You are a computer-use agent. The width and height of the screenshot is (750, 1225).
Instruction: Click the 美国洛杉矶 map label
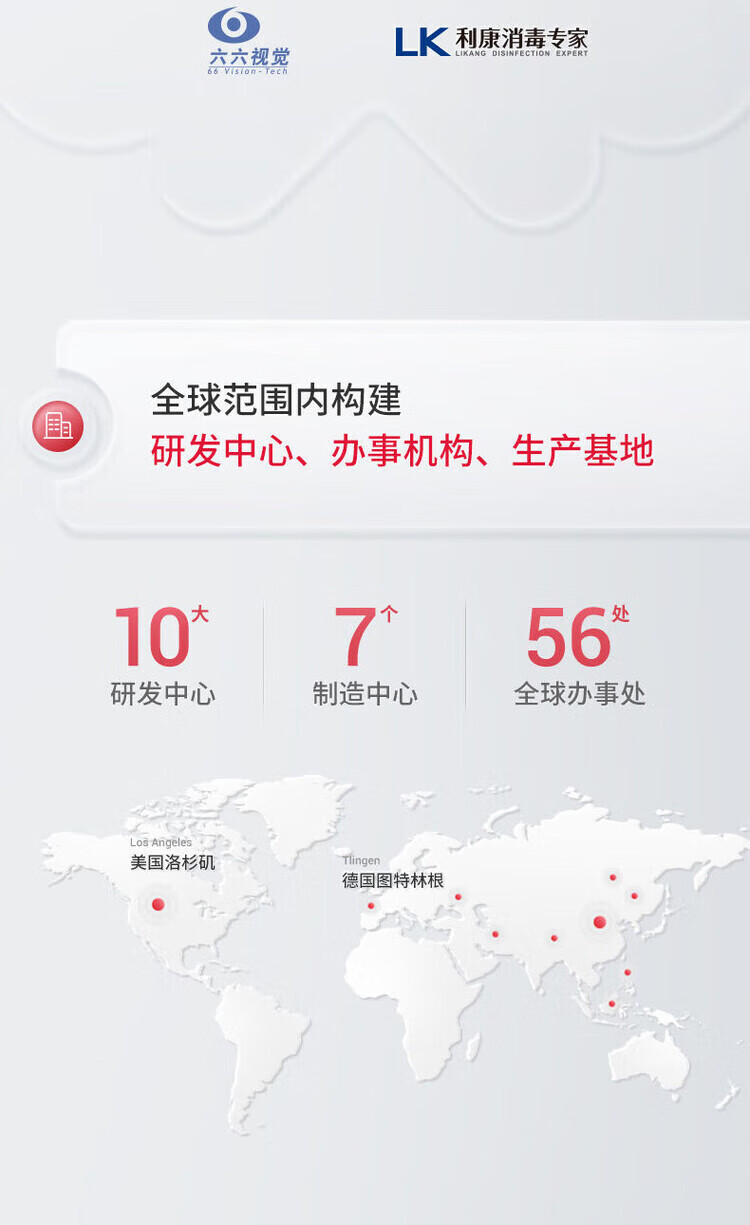(172, 862)
